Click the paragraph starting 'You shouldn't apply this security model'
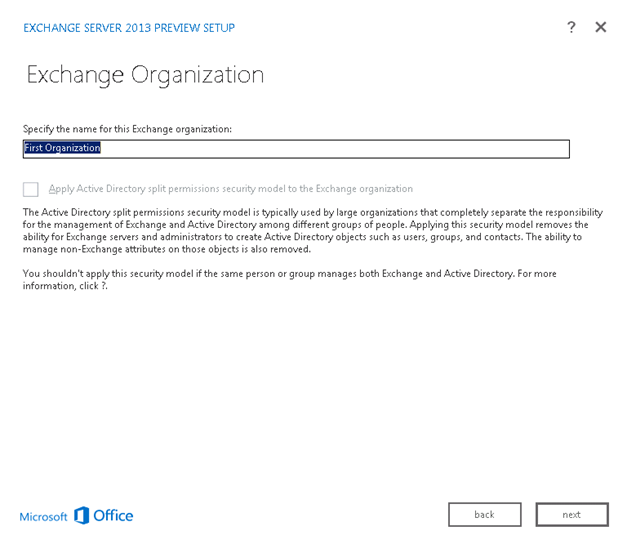The image size is (627, 544). tap(290, 280)
